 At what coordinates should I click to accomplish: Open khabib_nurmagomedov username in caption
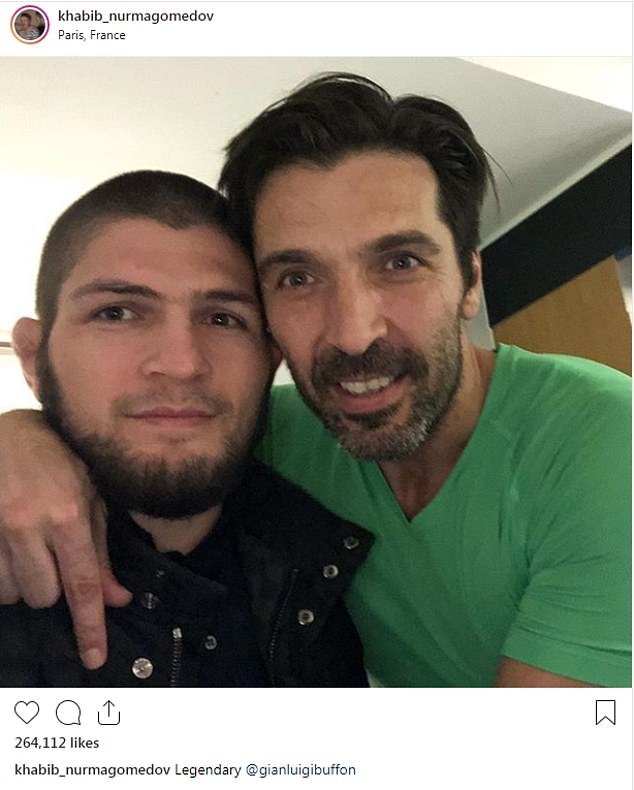[92, 770]
